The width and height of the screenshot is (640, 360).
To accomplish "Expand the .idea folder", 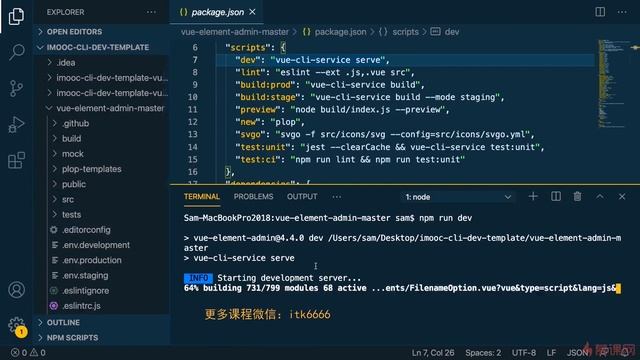I will click(101, 62).
